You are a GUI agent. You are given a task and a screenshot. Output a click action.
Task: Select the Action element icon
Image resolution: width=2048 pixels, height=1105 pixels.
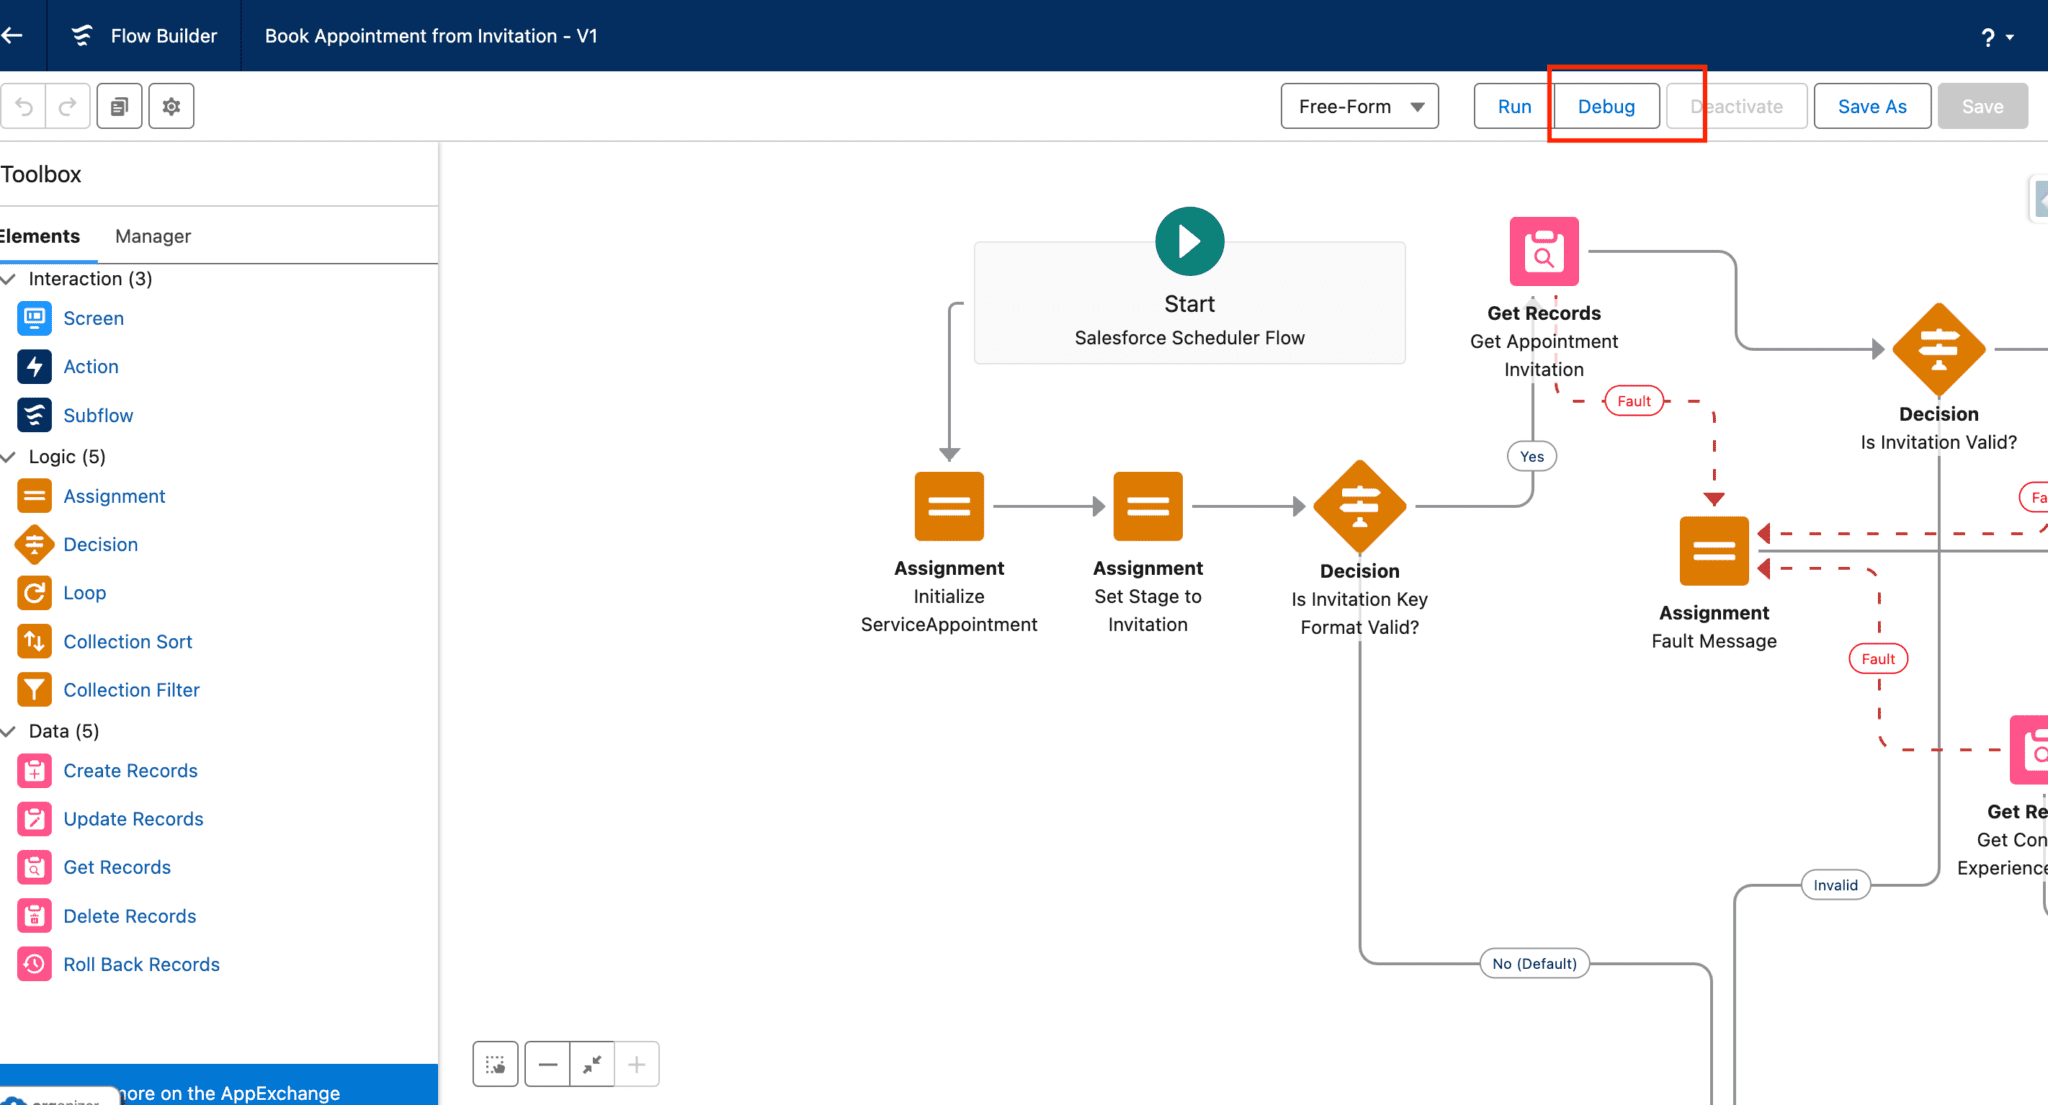33,366
